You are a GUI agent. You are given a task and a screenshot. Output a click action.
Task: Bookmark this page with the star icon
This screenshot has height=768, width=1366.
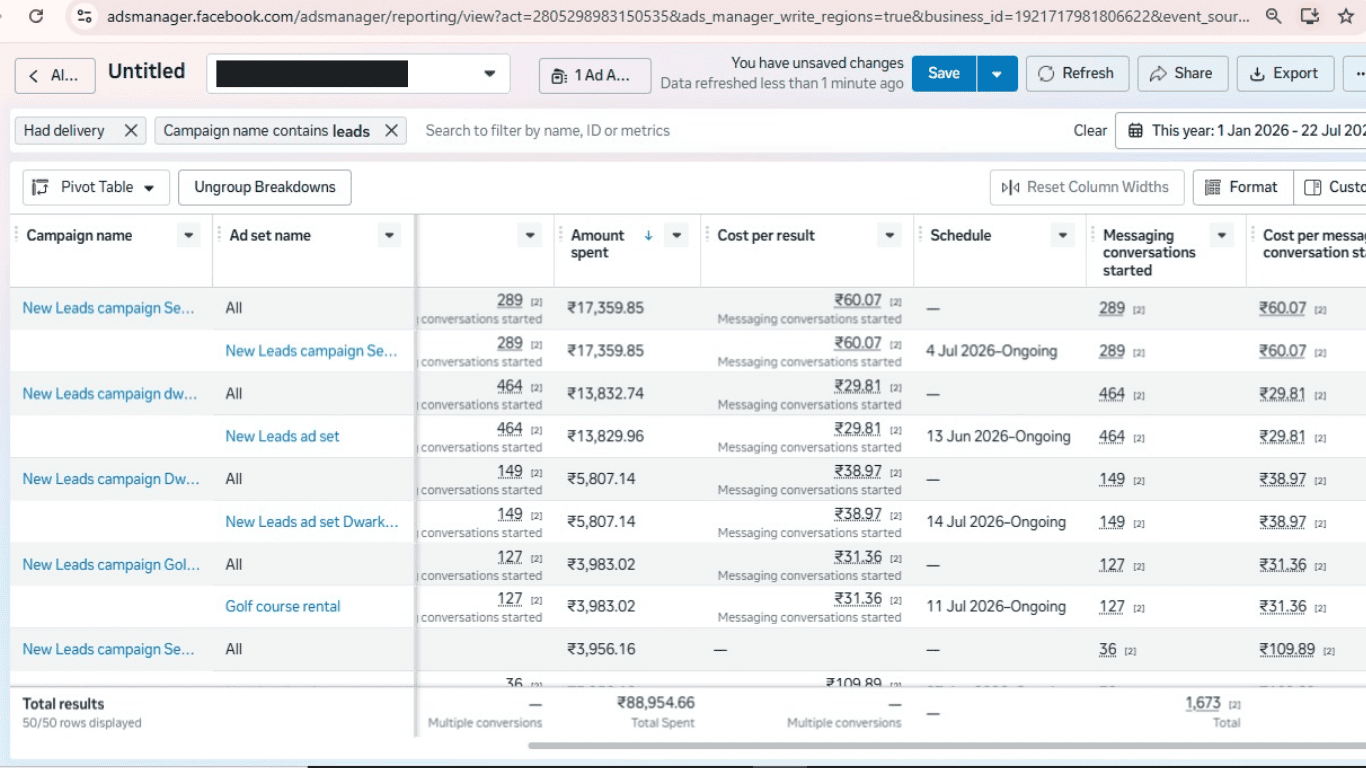1346,16
